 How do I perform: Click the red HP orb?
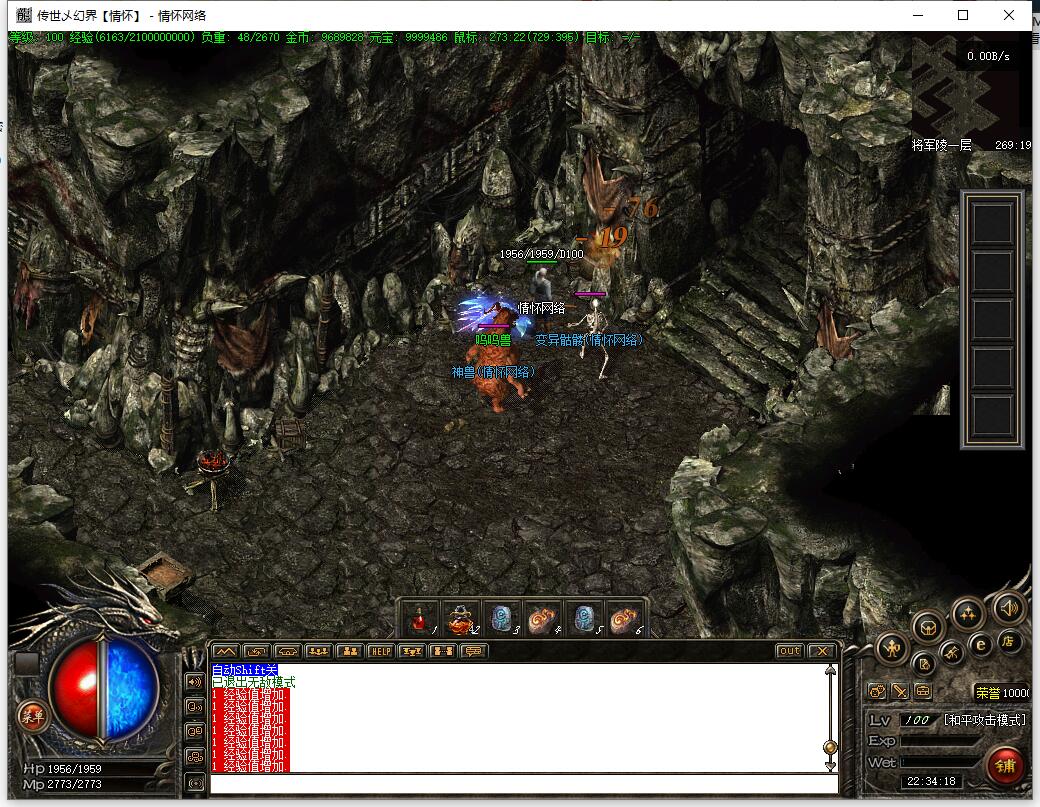tap(74, 689)
